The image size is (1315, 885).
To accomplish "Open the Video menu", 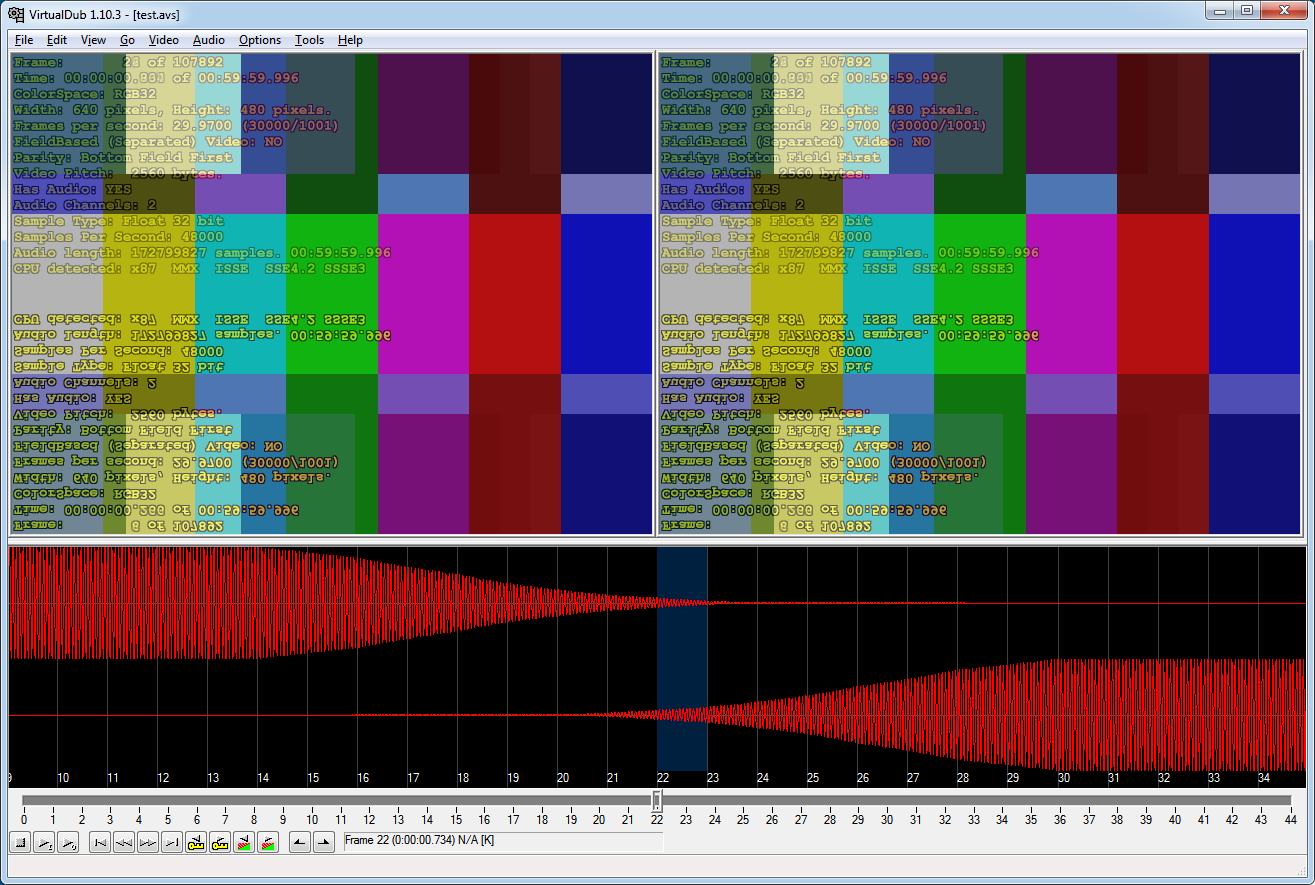I will coord(164,40).
